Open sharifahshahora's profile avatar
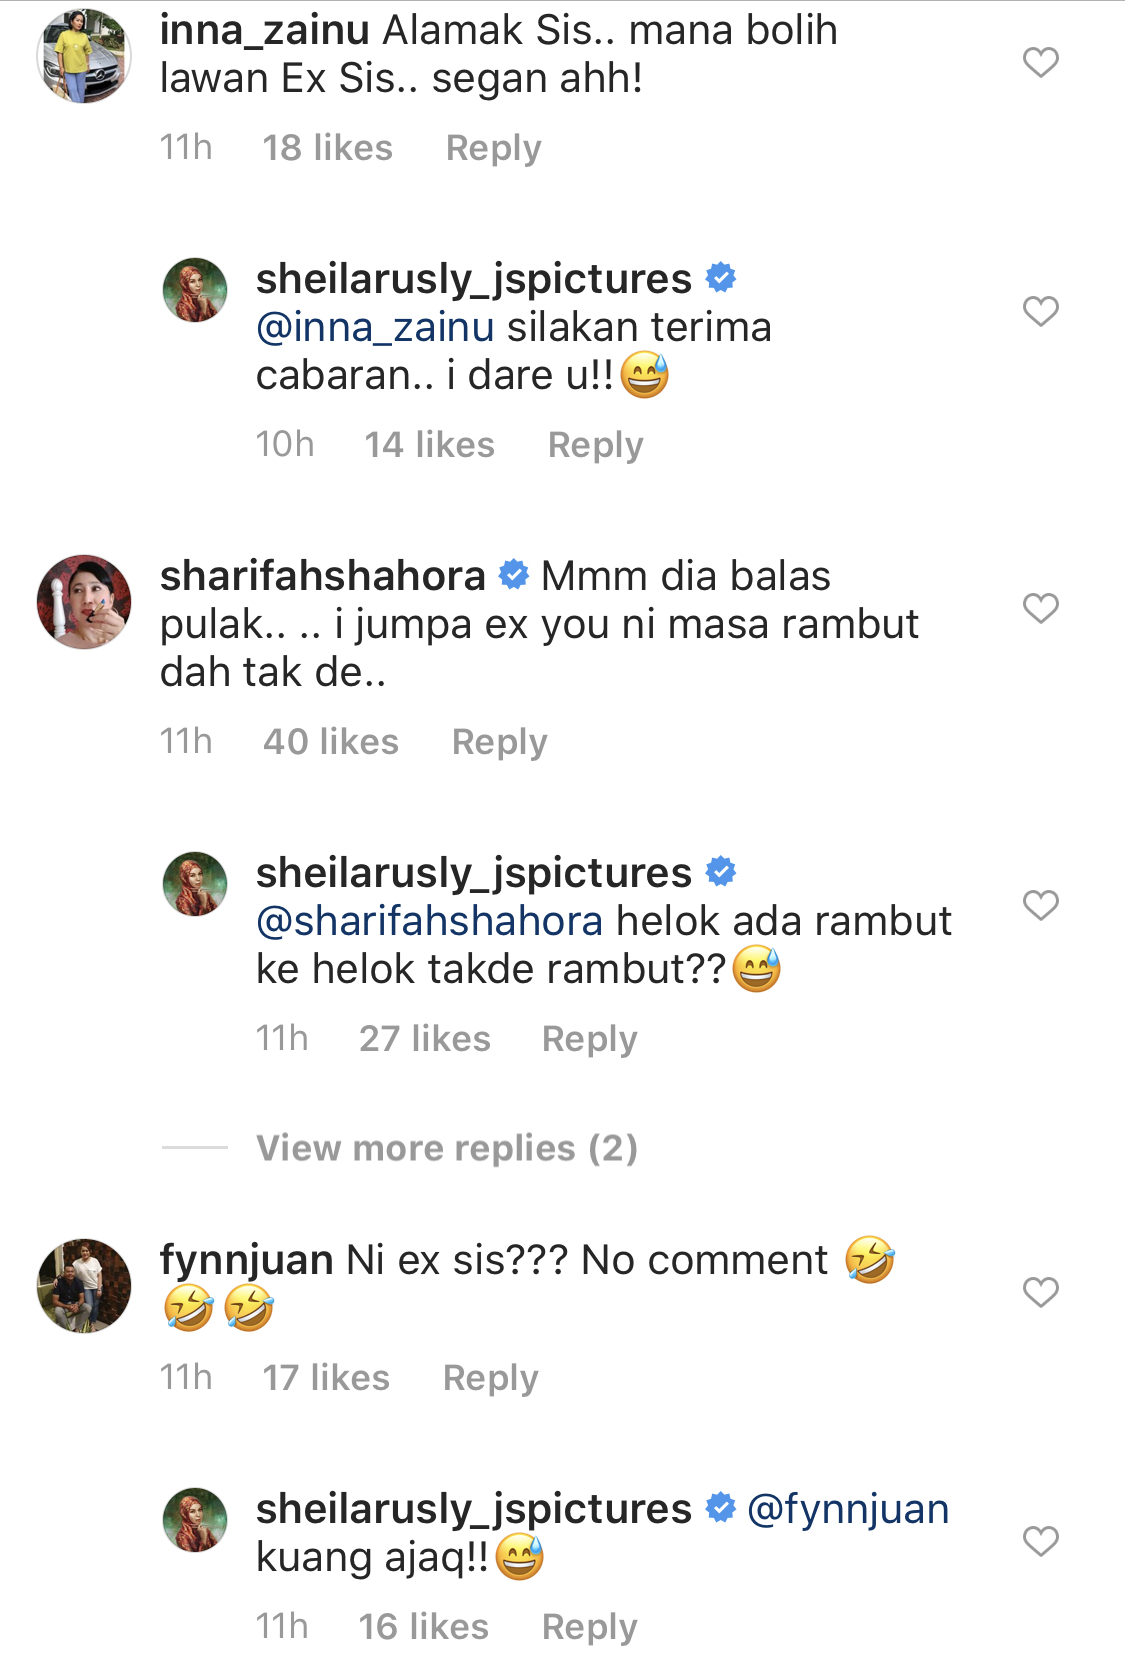This screenshot has height=1658, width=1125. click(x=84, y=602)
